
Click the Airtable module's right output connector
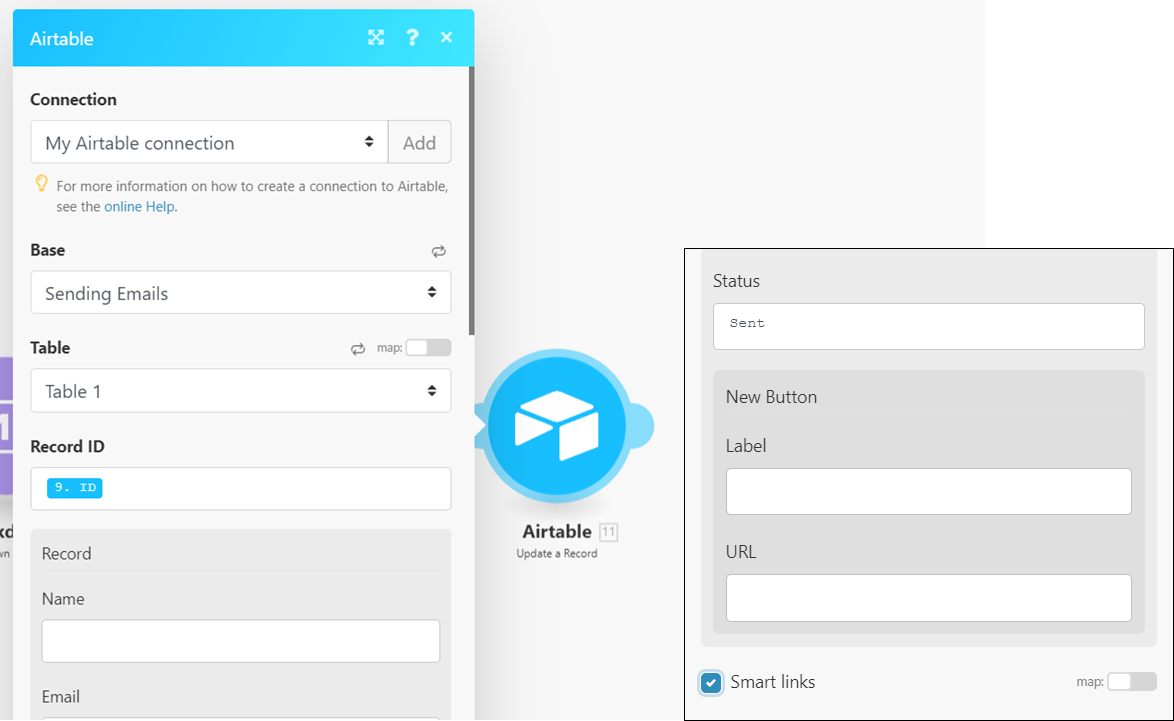click(641, 425)
